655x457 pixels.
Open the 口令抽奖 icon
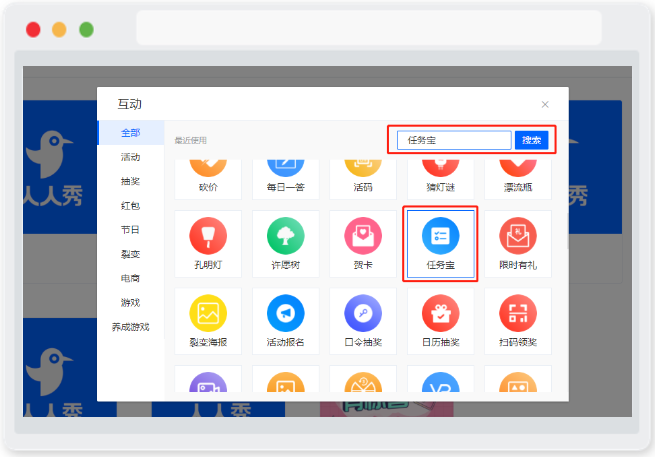click(363, 313)
